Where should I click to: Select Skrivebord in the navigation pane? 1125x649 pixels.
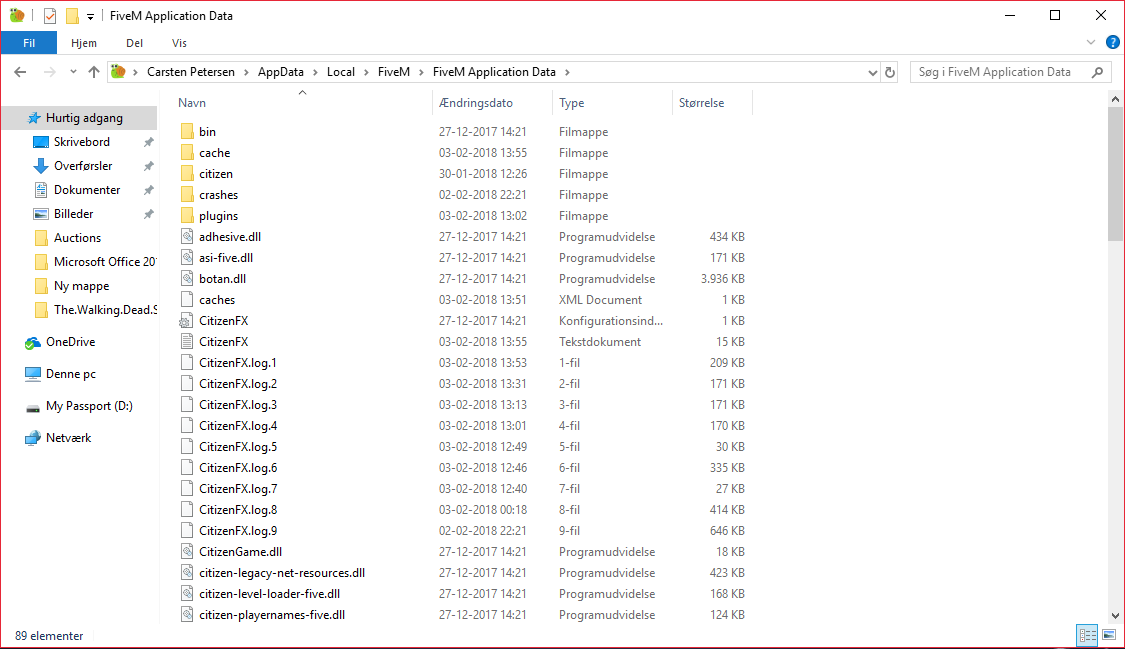(82, 142)
